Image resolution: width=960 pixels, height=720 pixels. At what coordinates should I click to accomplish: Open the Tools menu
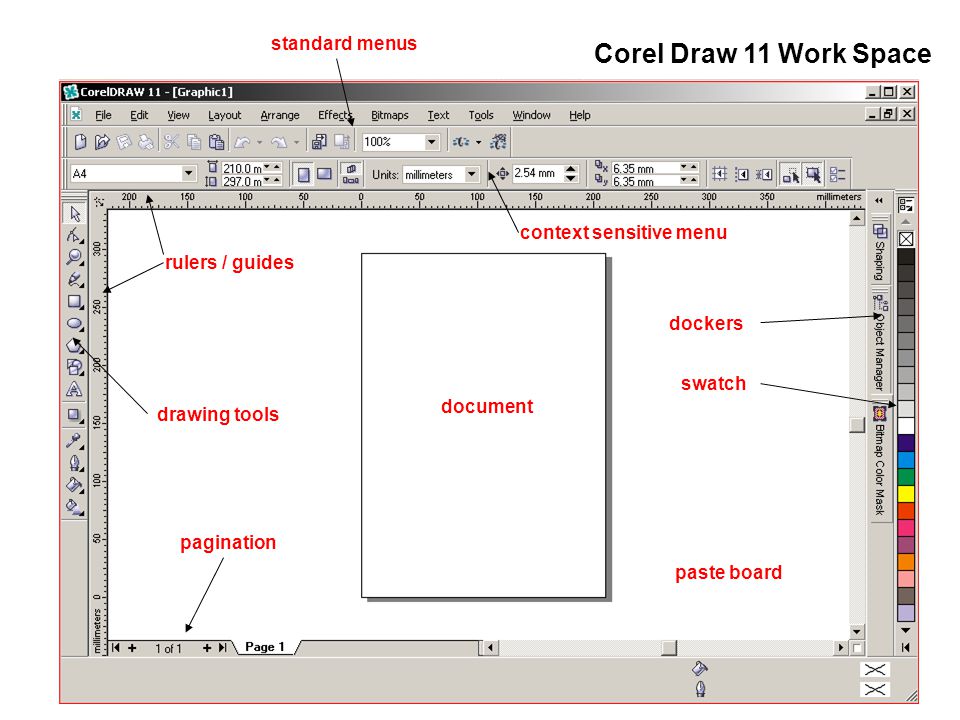pos(481,115)
